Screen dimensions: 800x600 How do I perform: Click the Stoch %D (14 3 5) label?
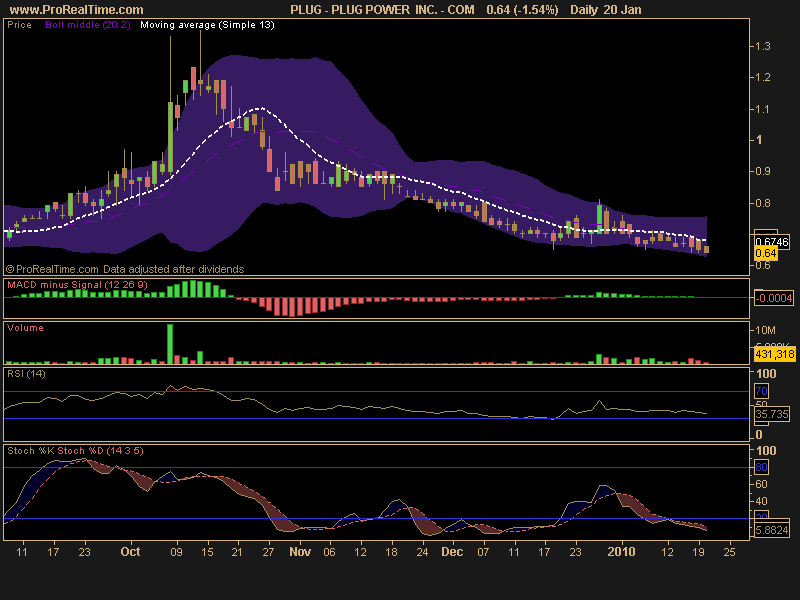(x=101, y=451)
